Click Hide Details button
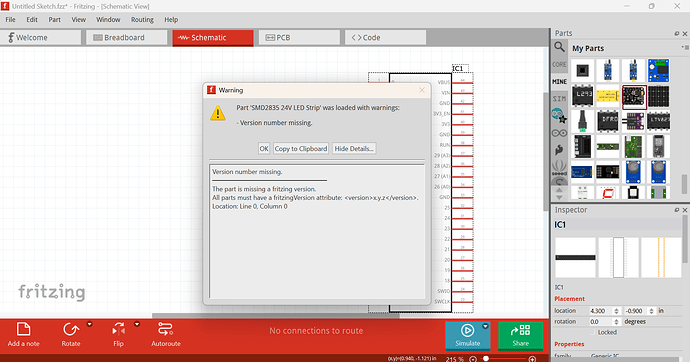The image size is (690, 362). pos(354,149)
